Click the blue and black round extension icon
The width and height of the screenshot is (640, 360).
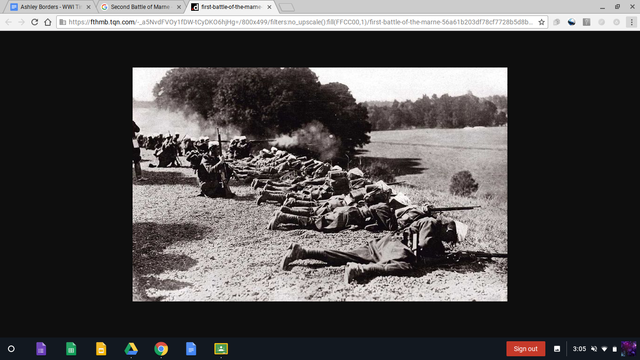click(571, 22)
